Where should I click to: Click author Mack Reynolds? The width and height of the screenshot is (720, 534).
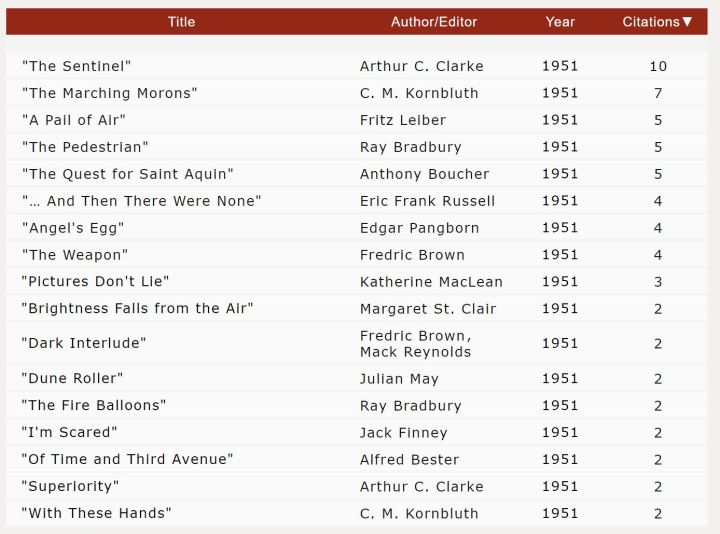[x=415, y=352]
